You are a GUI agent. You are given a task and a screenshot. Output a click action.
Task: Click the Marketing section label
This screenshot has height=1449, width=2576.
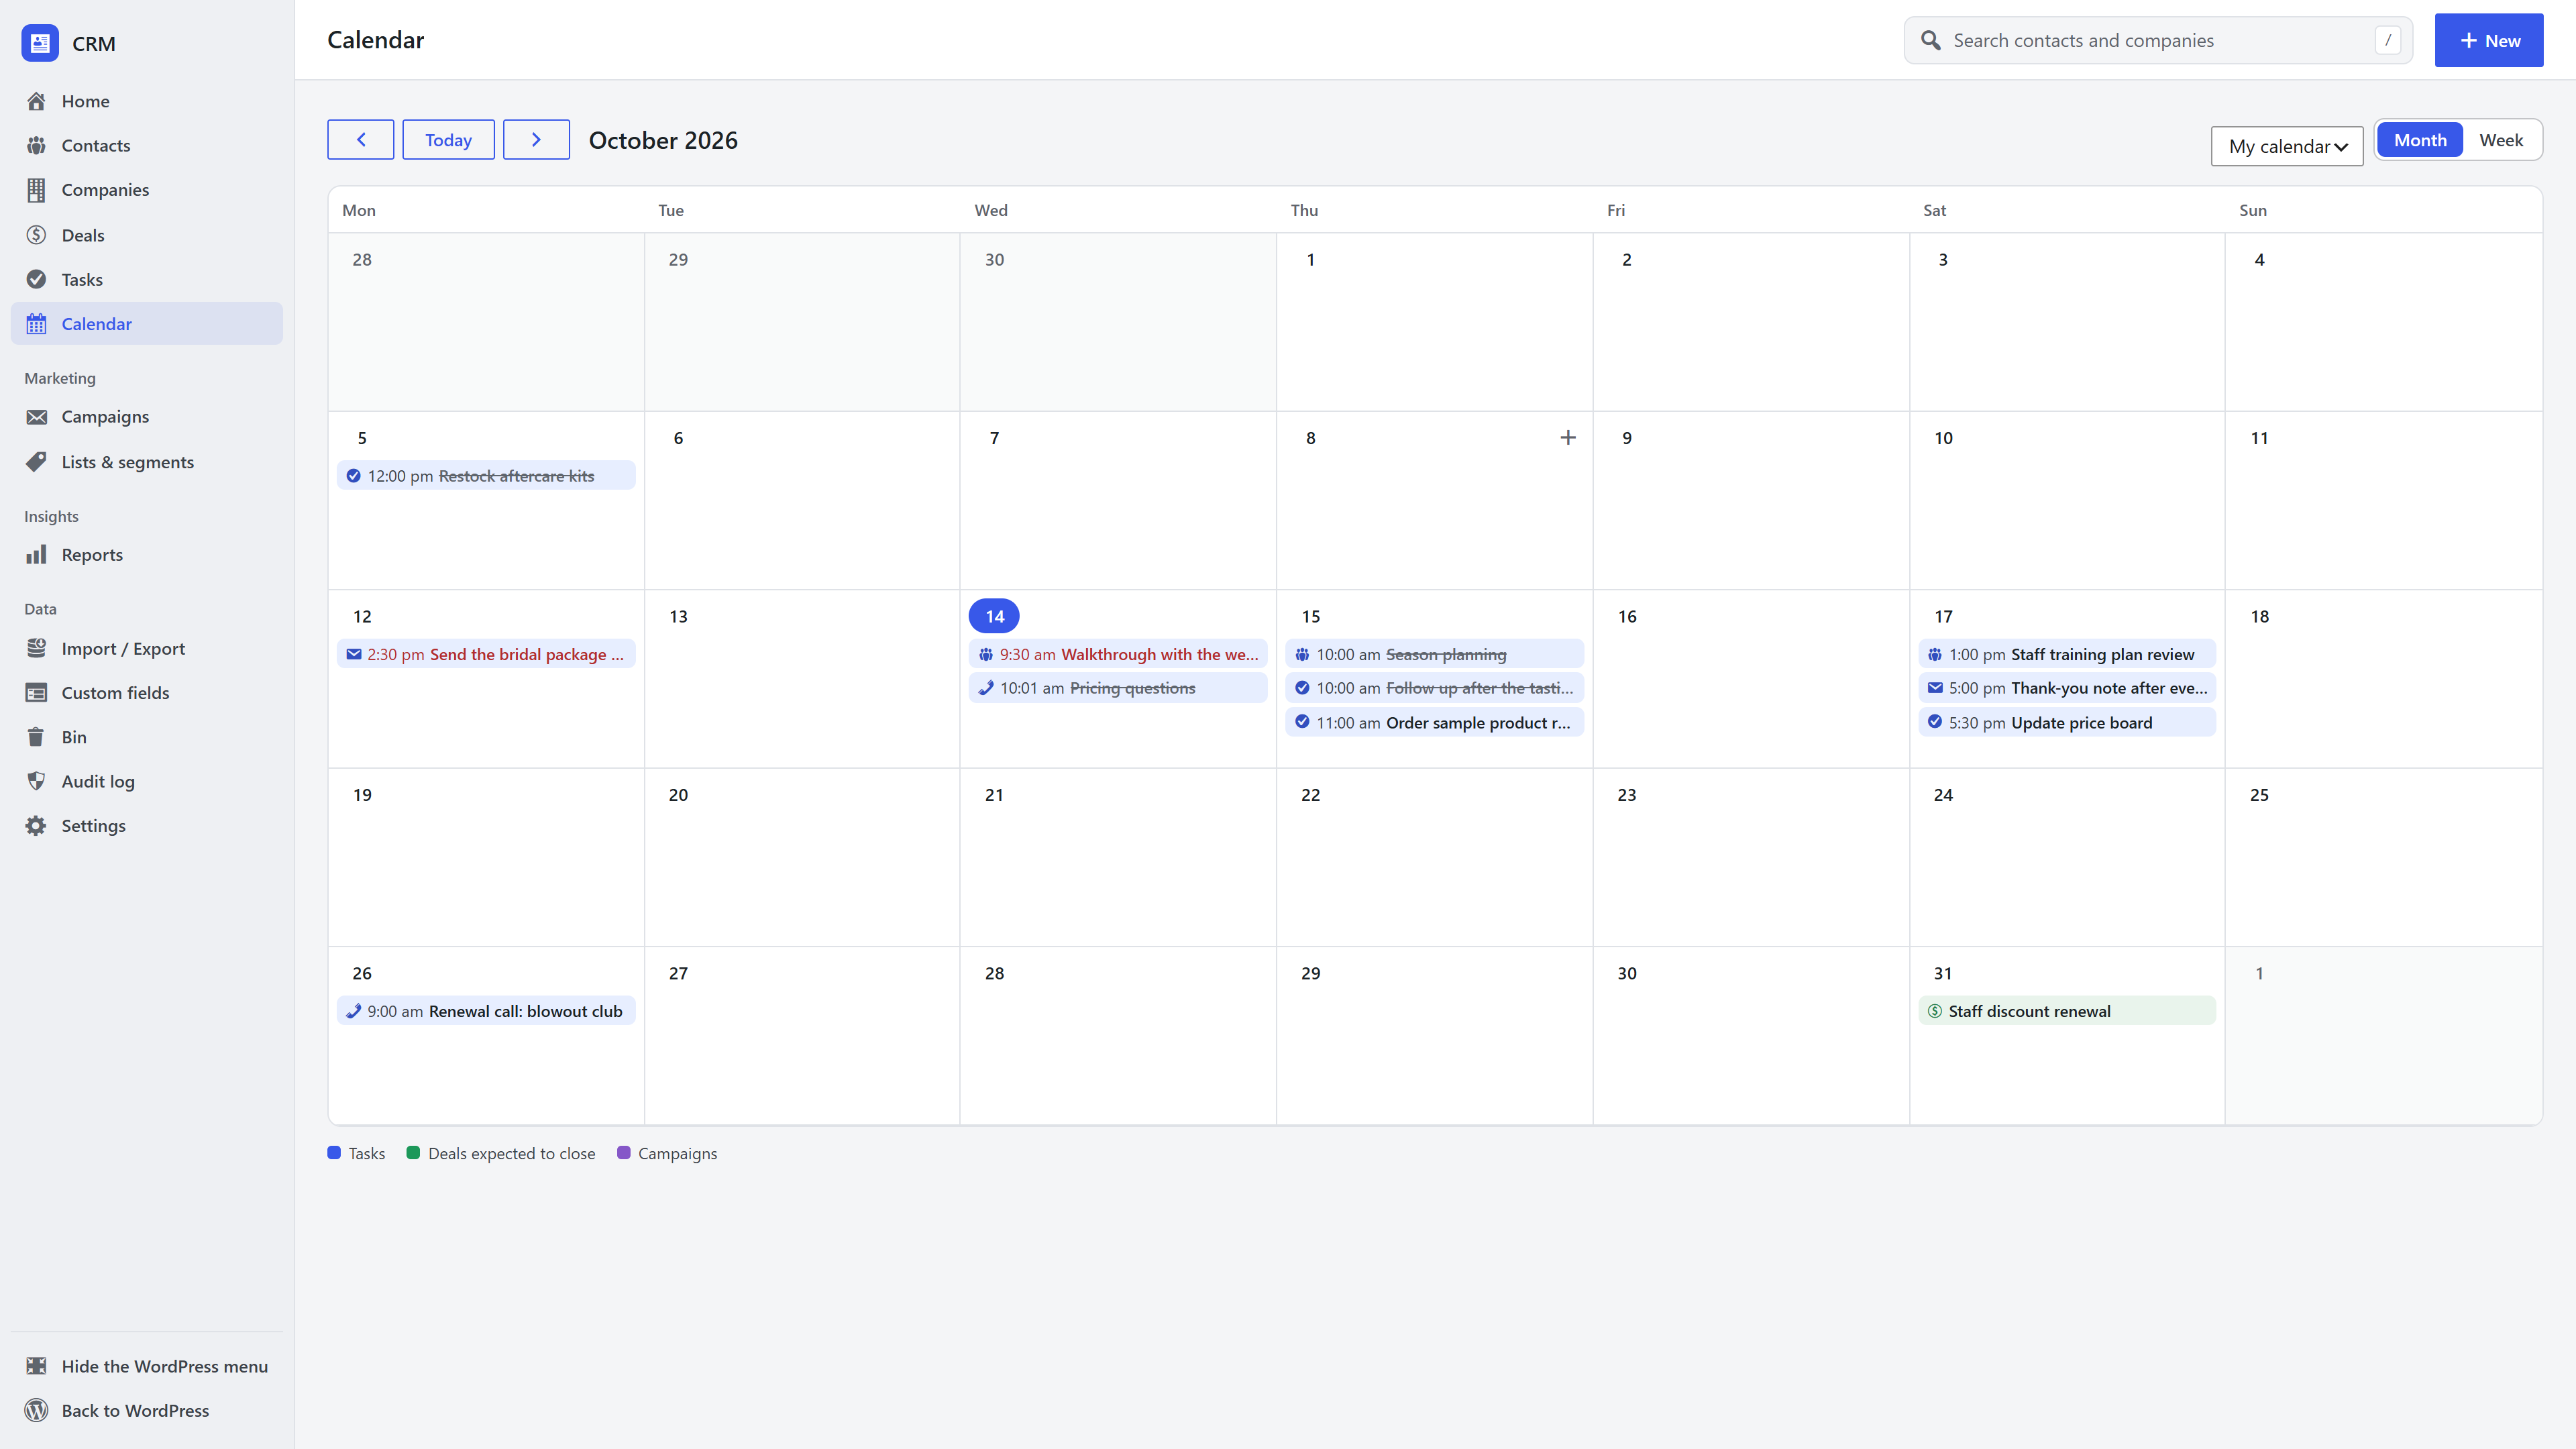pyautogui.click(x=60, y=378)
